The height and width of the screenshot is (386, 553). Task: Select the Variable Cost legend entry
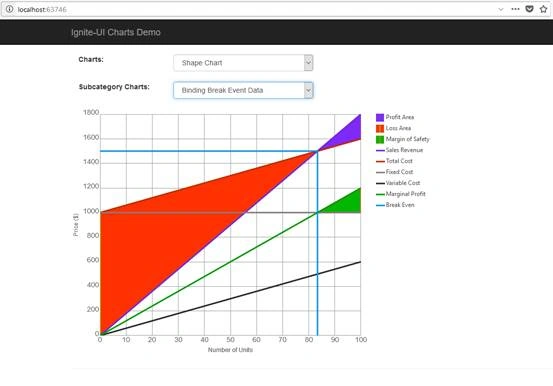pyautogui.click(x=398, y=183)
